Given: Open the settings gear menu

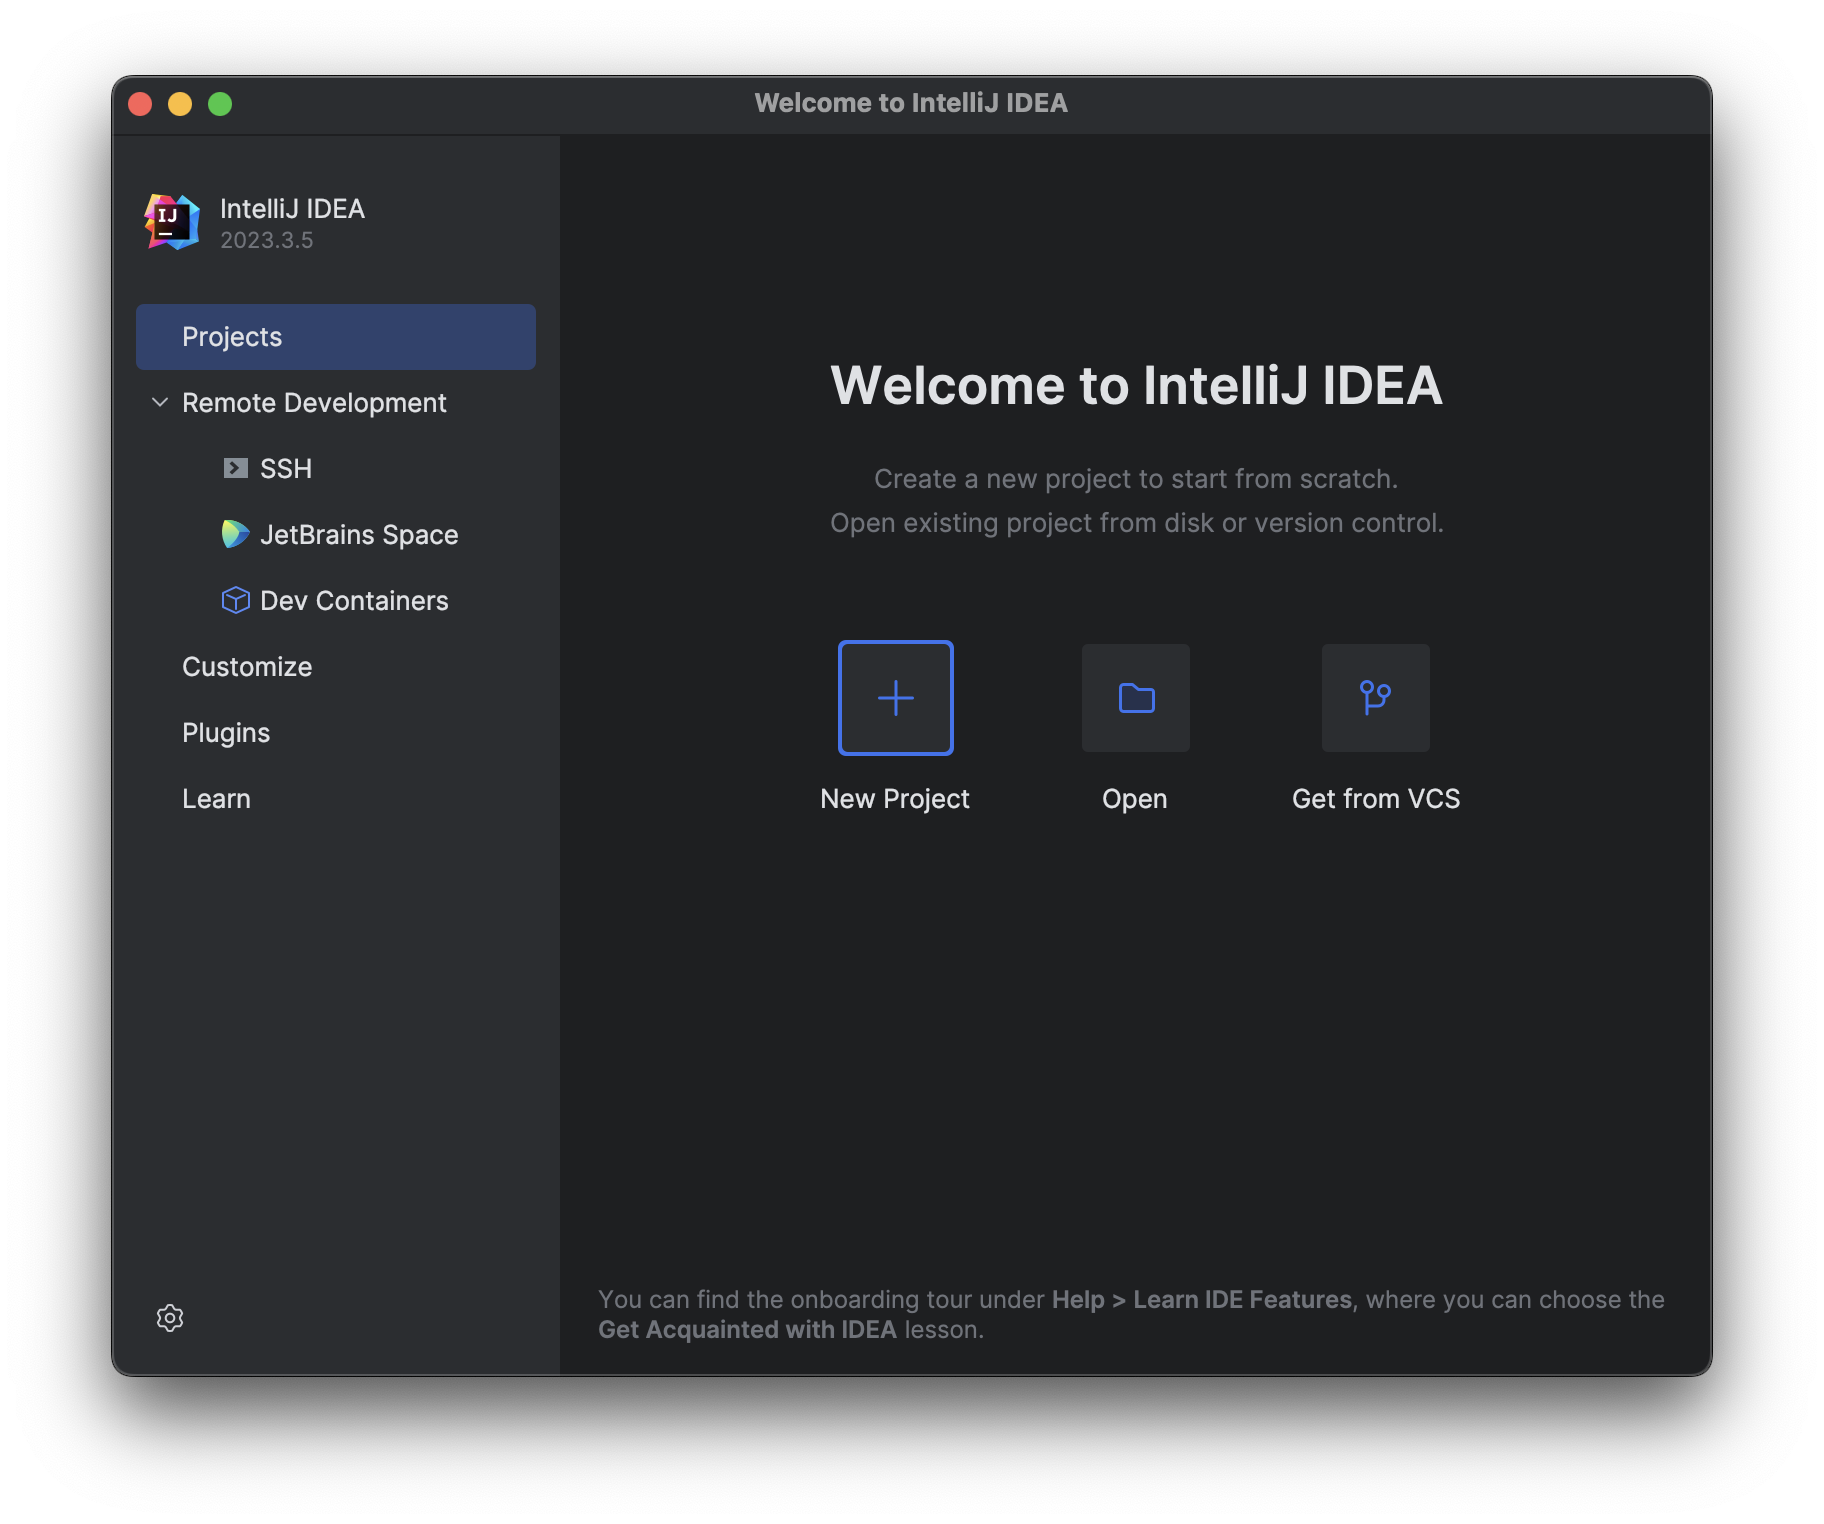Looking at the screenshot, I should 170,1318.
